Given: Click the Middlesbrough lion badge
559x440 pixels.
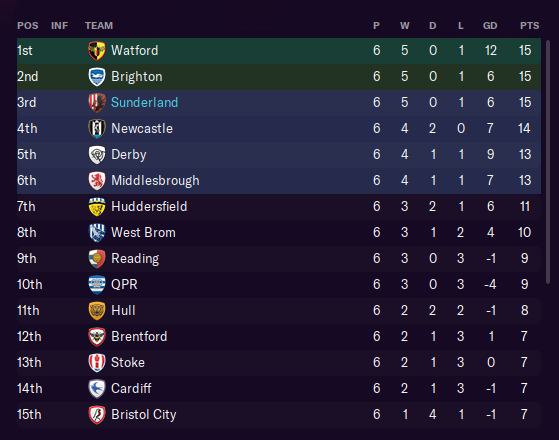Looking at the screenshot, I should tap(97, 181).
